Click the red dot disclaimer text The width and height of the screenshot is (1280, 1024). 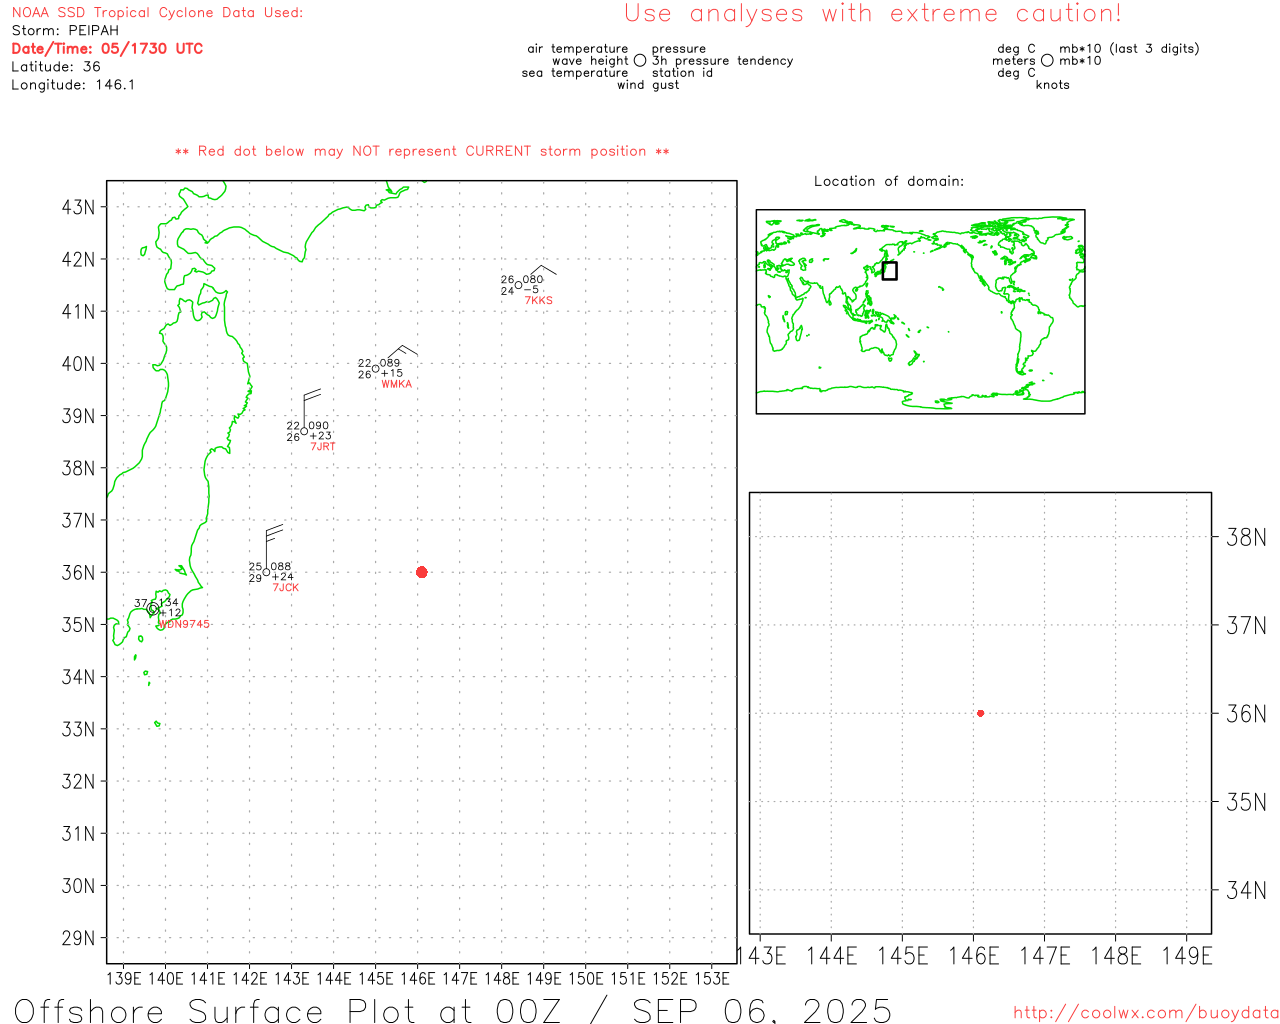422,151
